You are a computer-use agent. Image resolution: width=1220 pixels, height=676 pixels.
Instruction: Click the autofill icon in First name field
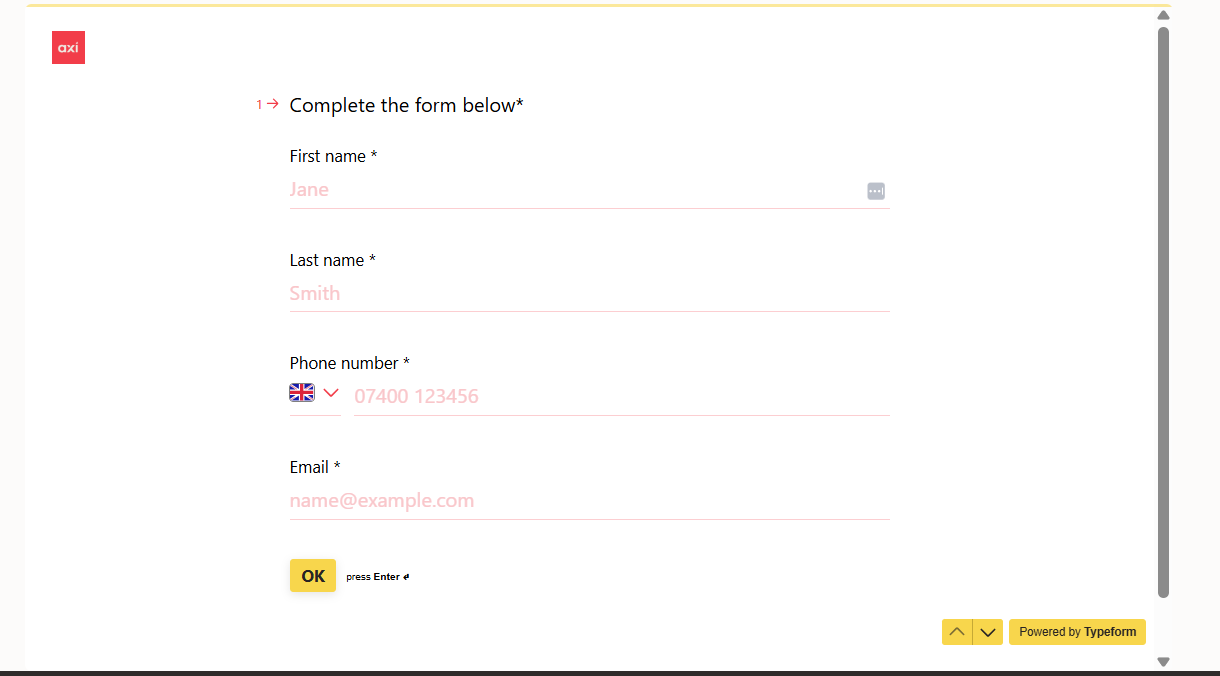pyautogui.click(x=876, y=191)
